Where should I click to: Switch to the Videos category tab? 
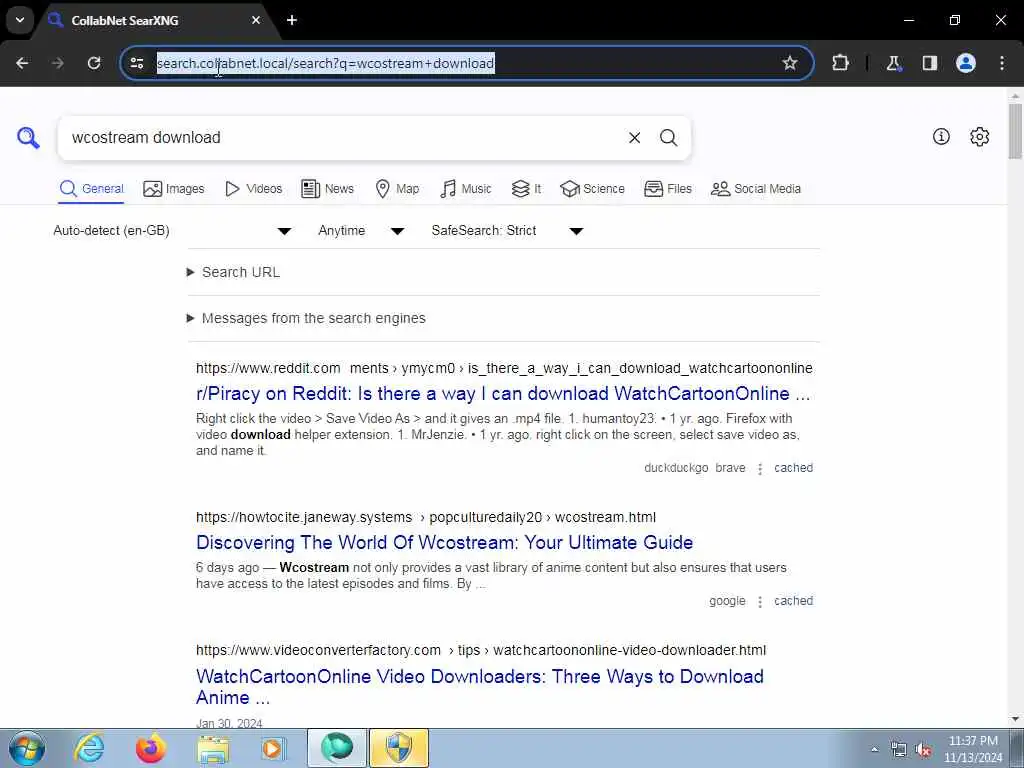click(253, 189)
